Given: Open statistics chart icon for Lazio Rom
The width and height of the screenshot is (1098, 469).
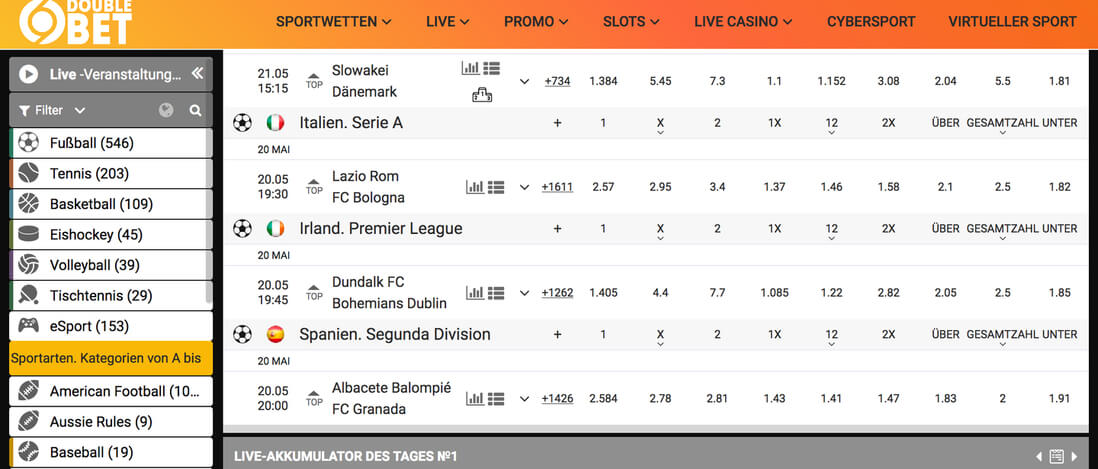Looking at the screenshot, I should click(475, 187).
